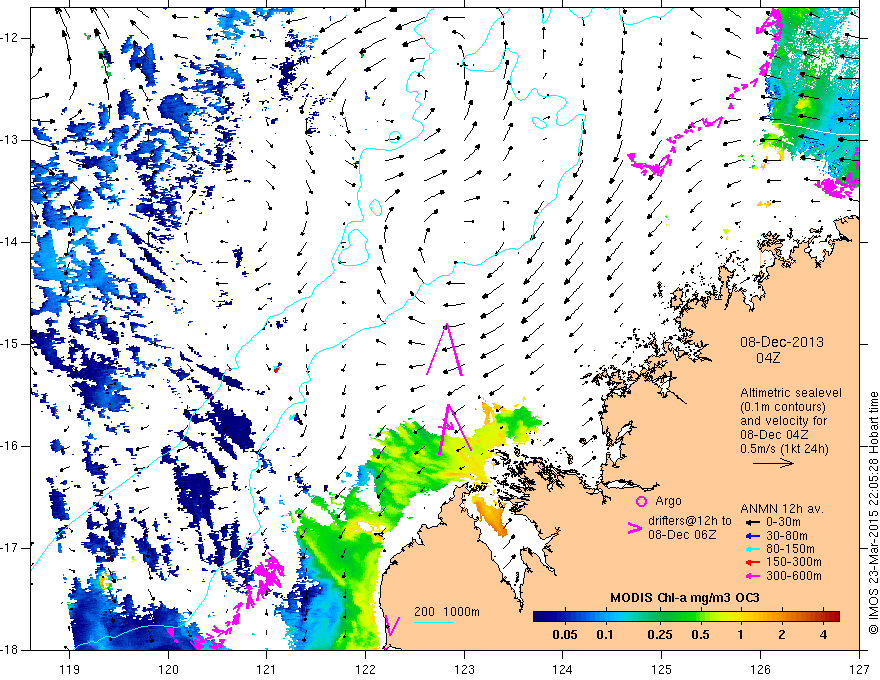Click the 126 longitude axis label
Screen dimensions: 880x680
[760, 669]
